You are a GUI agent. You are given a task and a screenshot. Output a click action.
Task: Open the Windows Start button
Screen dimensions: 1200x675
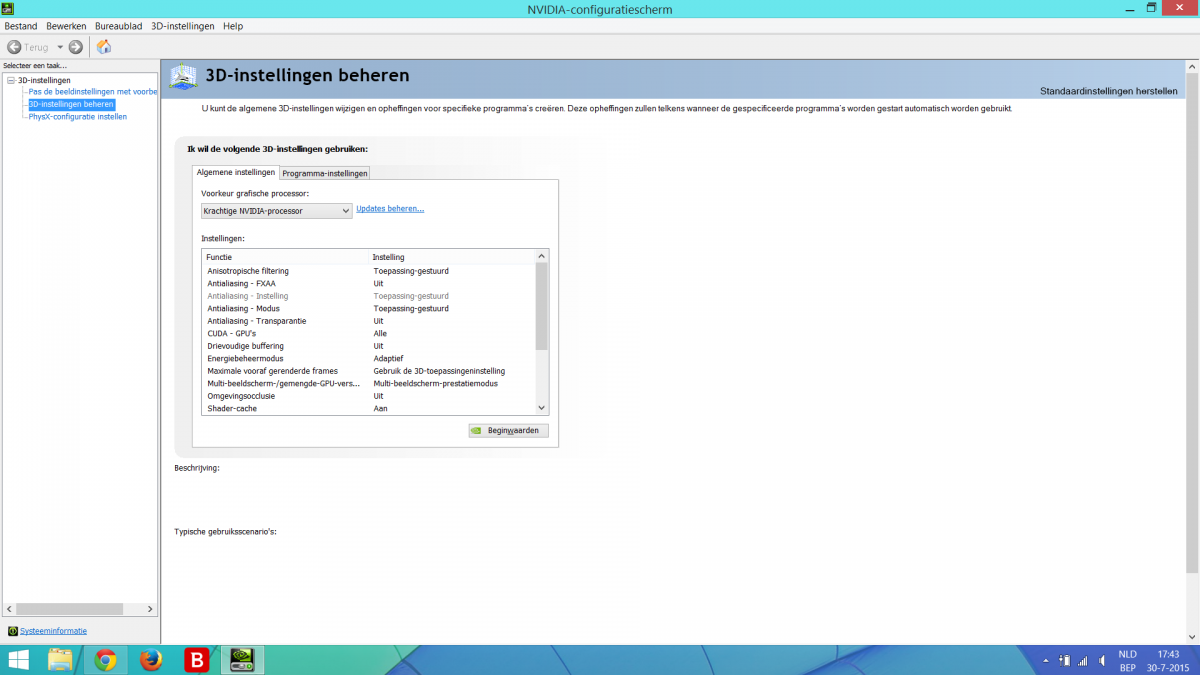pyautogui.click(x=19, y=660)
